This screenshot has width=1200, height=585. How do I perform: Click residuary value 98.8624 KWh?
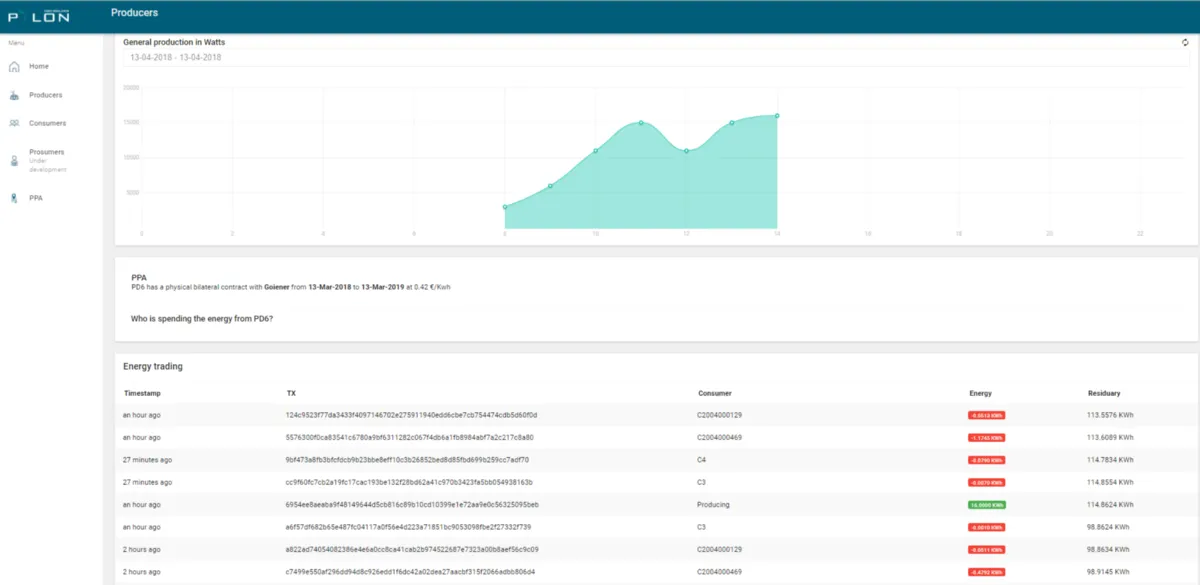(1108, 527)
